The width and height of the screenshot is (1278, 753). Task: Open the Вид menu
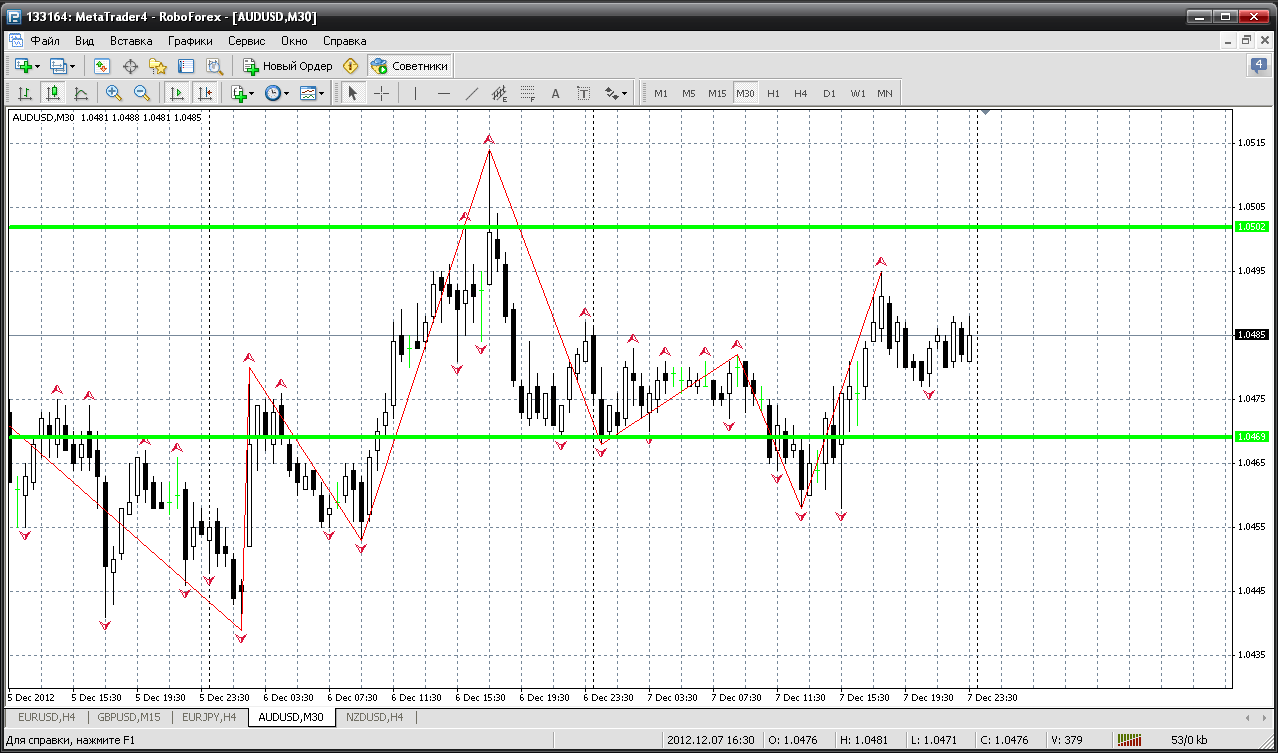pyautogui.click(x=85, y=41)
